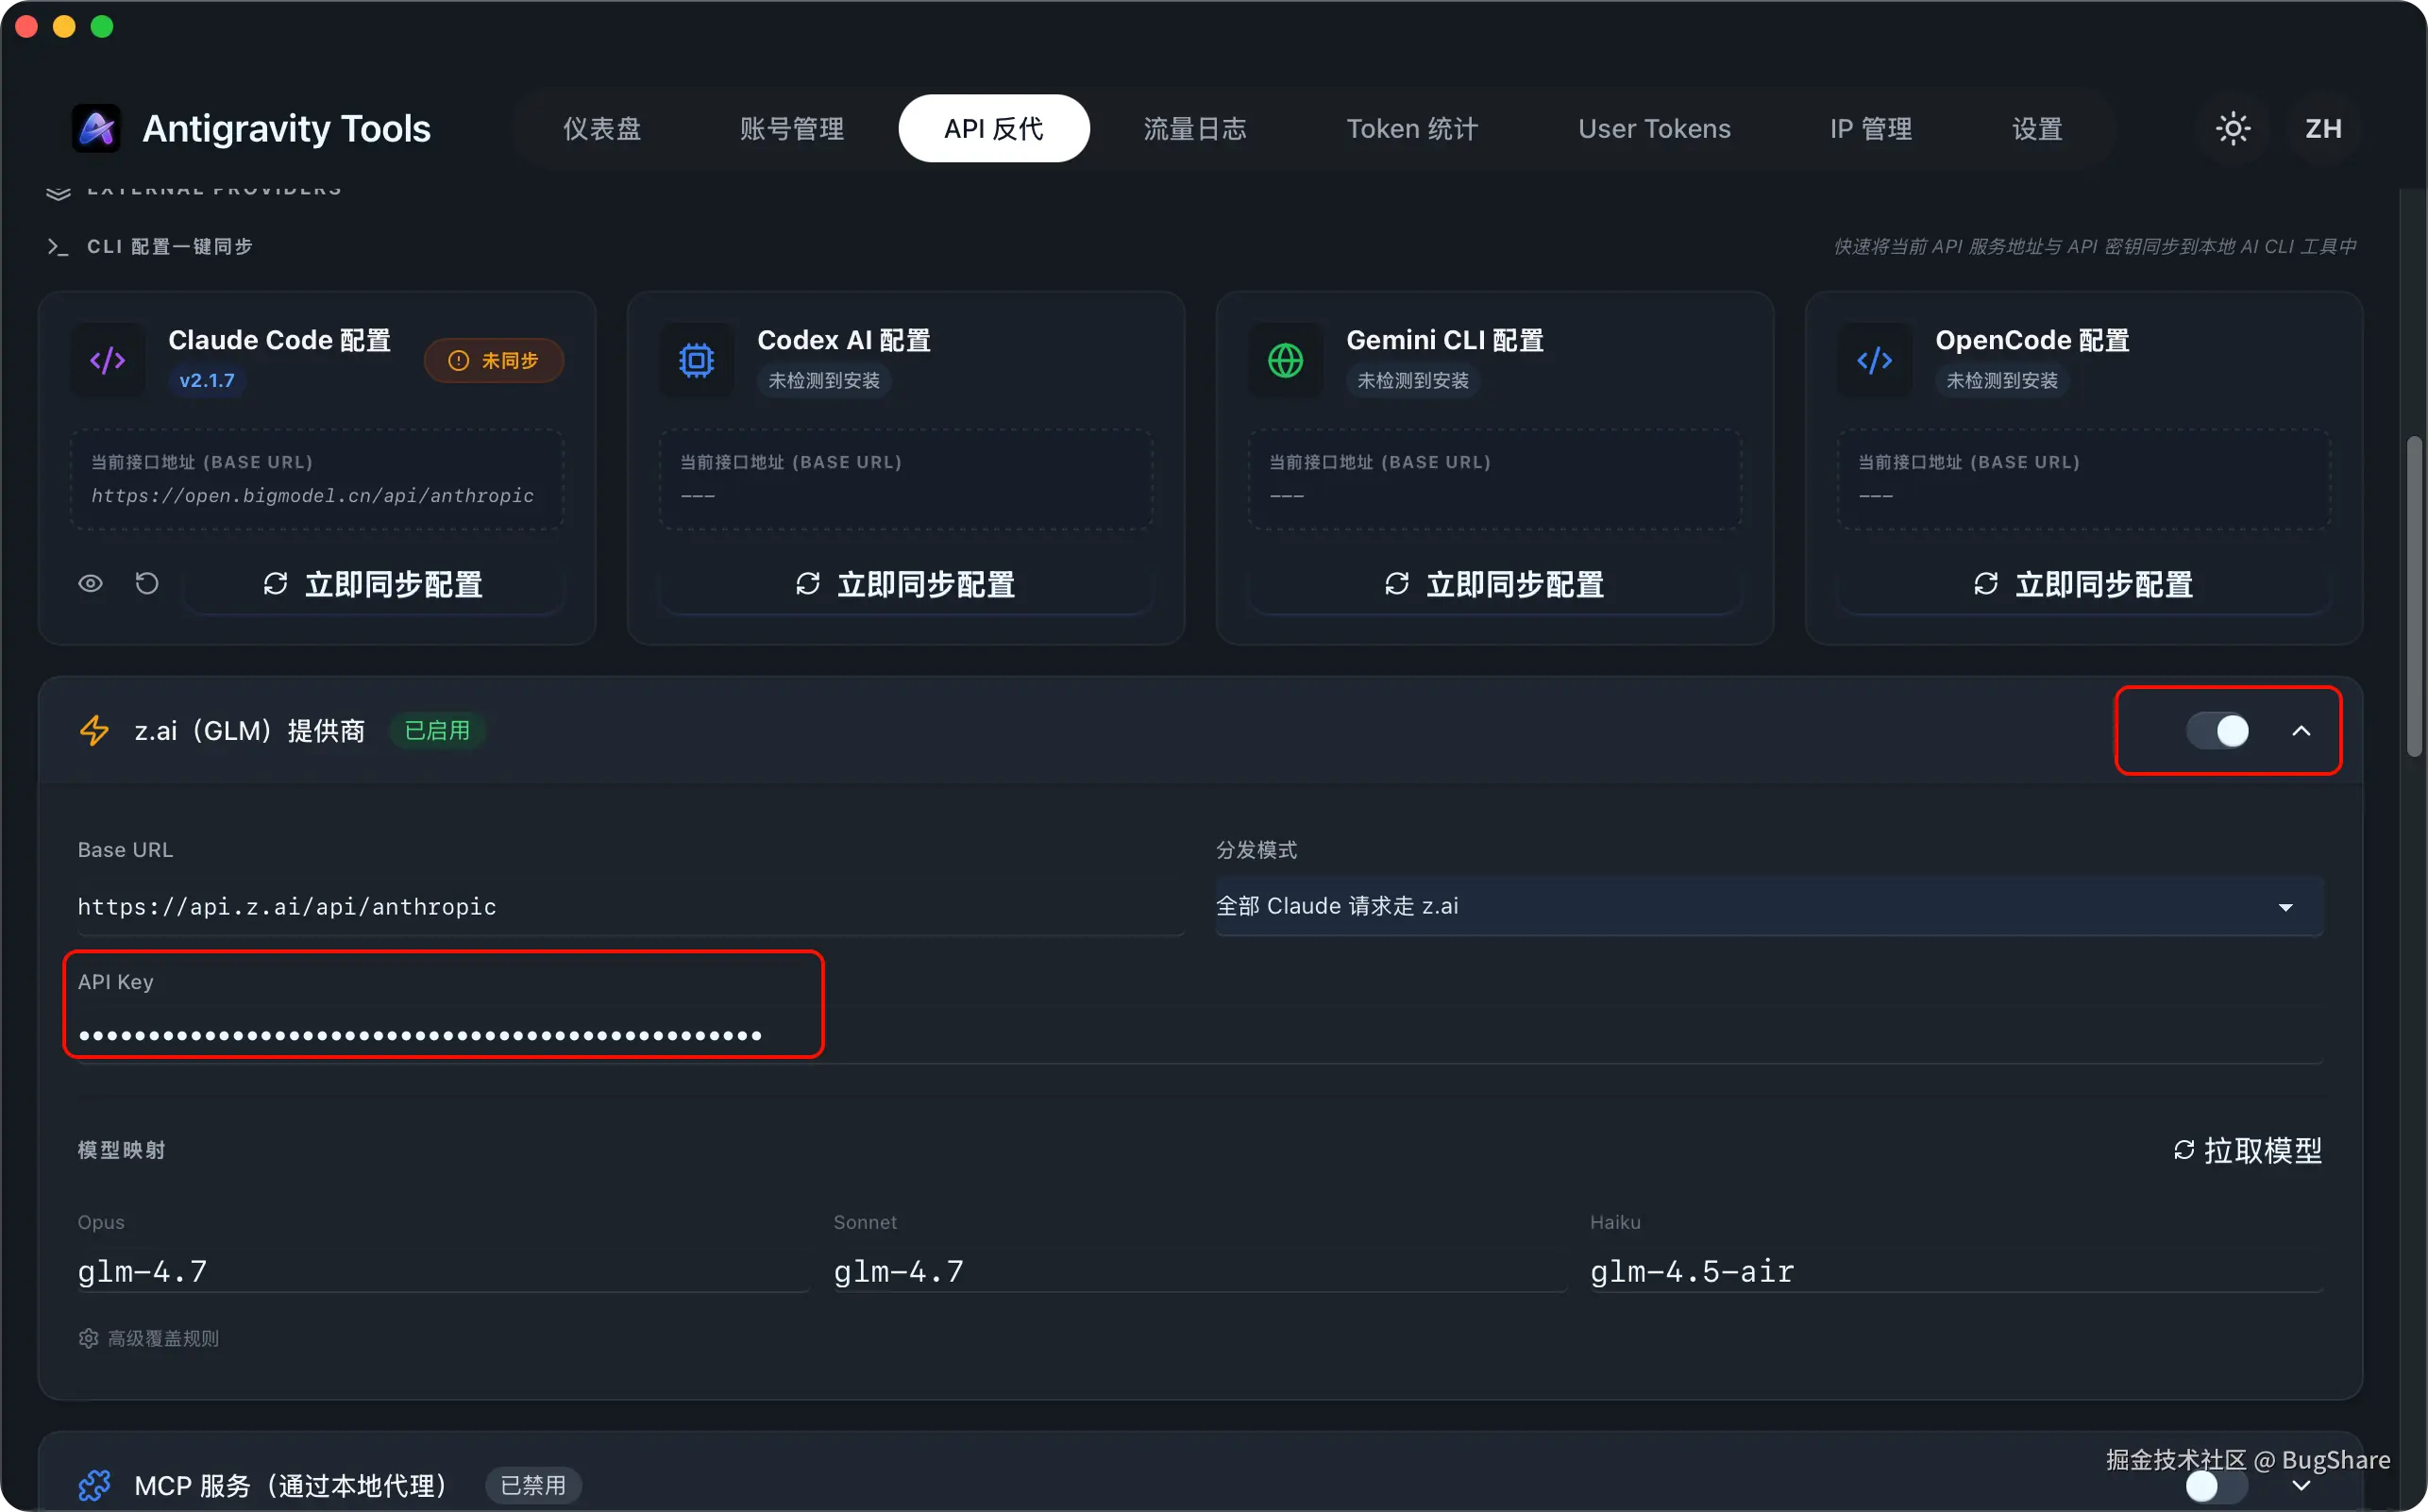Enable the MCP service toggle

coord(2215,1486)
